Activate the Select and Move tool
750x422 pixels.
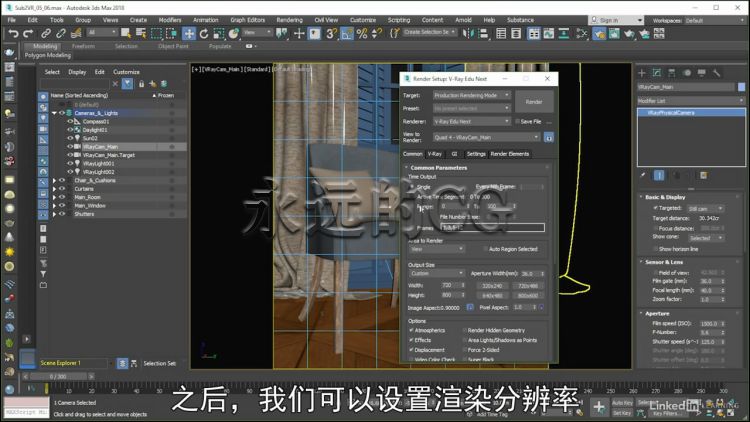pos(189,33)
